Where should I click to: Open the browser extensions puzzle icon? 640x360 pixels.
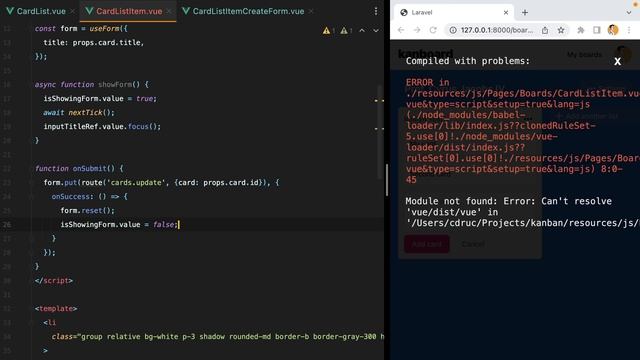(581, 30)
